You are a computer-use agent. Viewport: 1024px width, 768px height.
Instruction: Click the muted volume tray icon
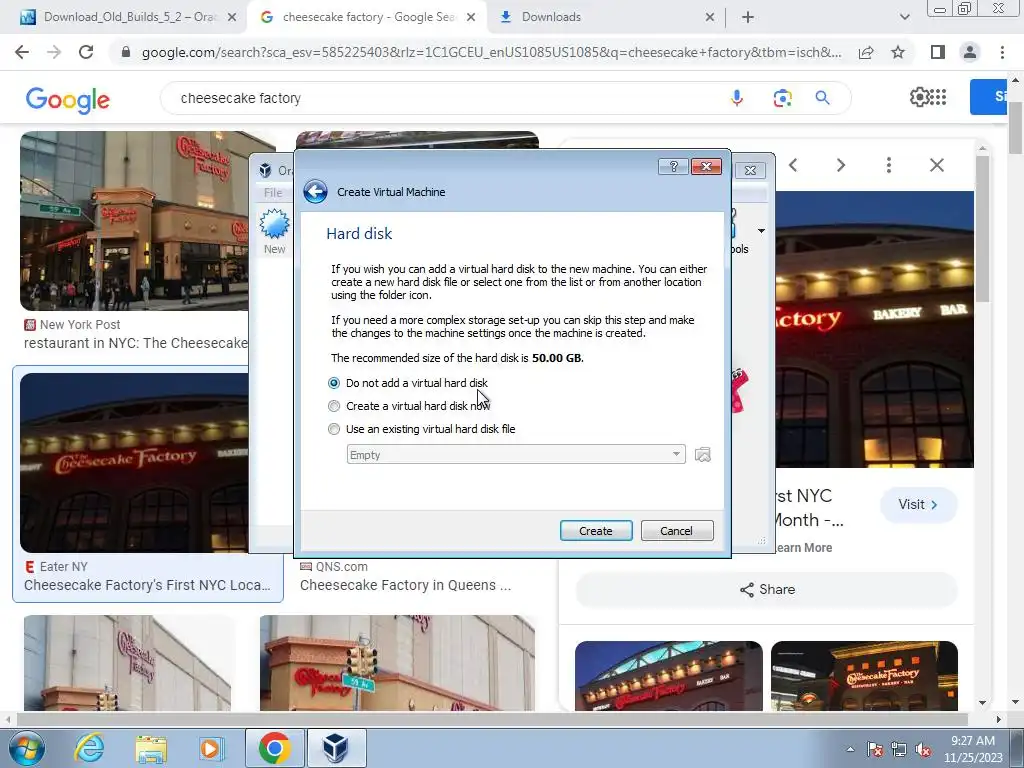tap(923, 750)
